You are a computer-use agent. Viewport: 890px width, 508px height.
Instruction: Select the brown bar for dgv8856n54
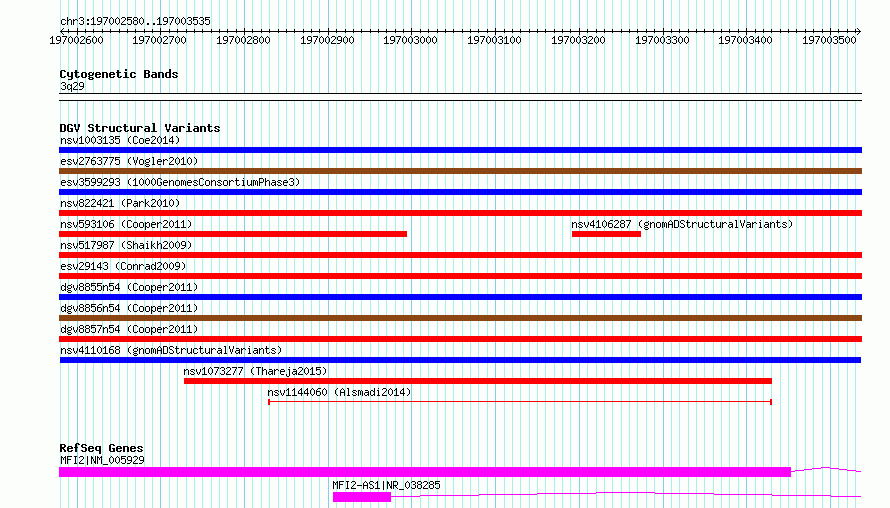click(460, 318)
